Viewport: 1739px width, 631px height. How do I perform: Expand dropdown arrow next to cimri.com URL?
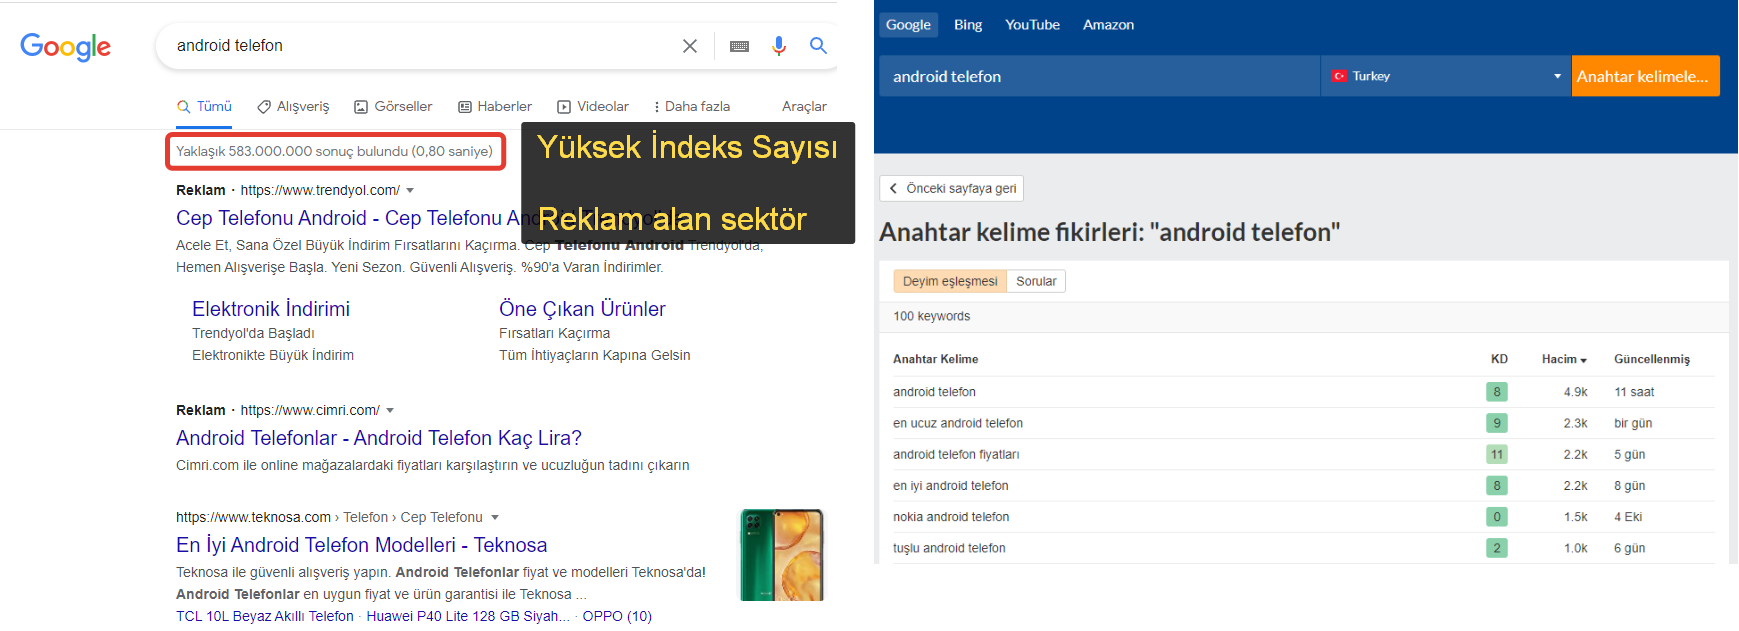pyautogui.click(x=390, y=410)
